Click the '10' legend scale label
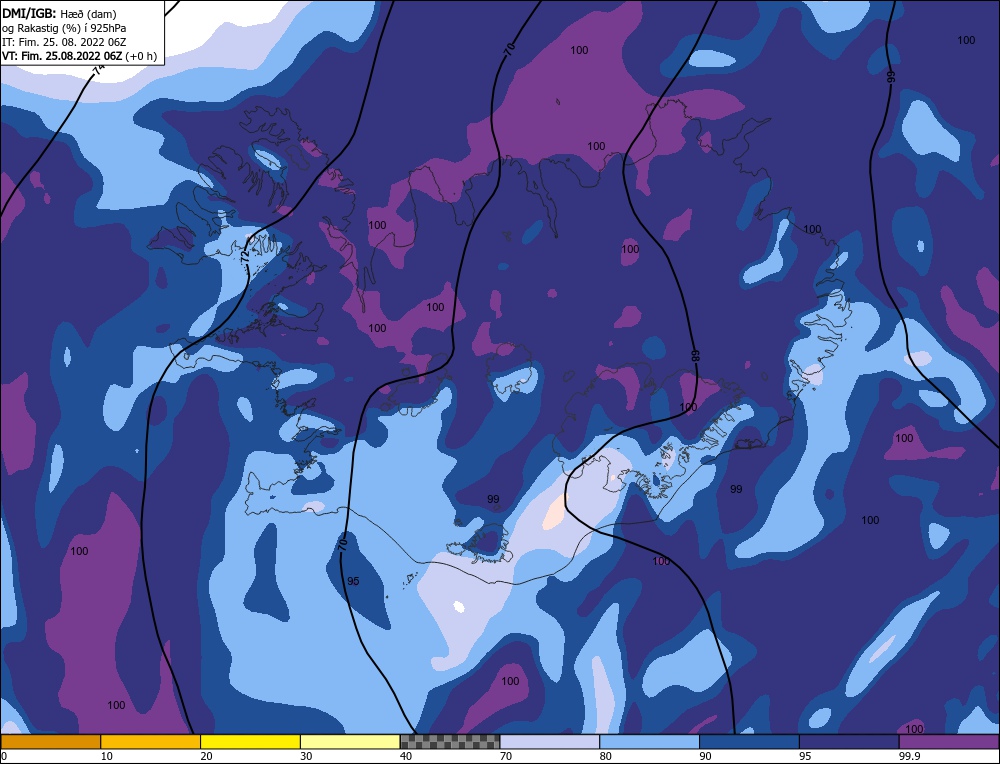Viewport: 1000px width, 764px height. point(107,756)
